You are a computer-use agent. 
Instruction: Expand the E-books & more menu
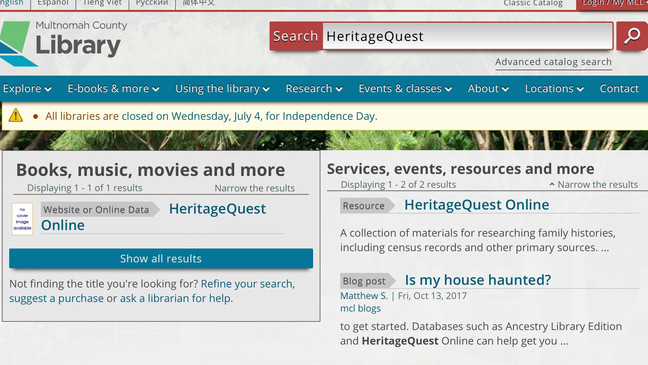(113, 88)
